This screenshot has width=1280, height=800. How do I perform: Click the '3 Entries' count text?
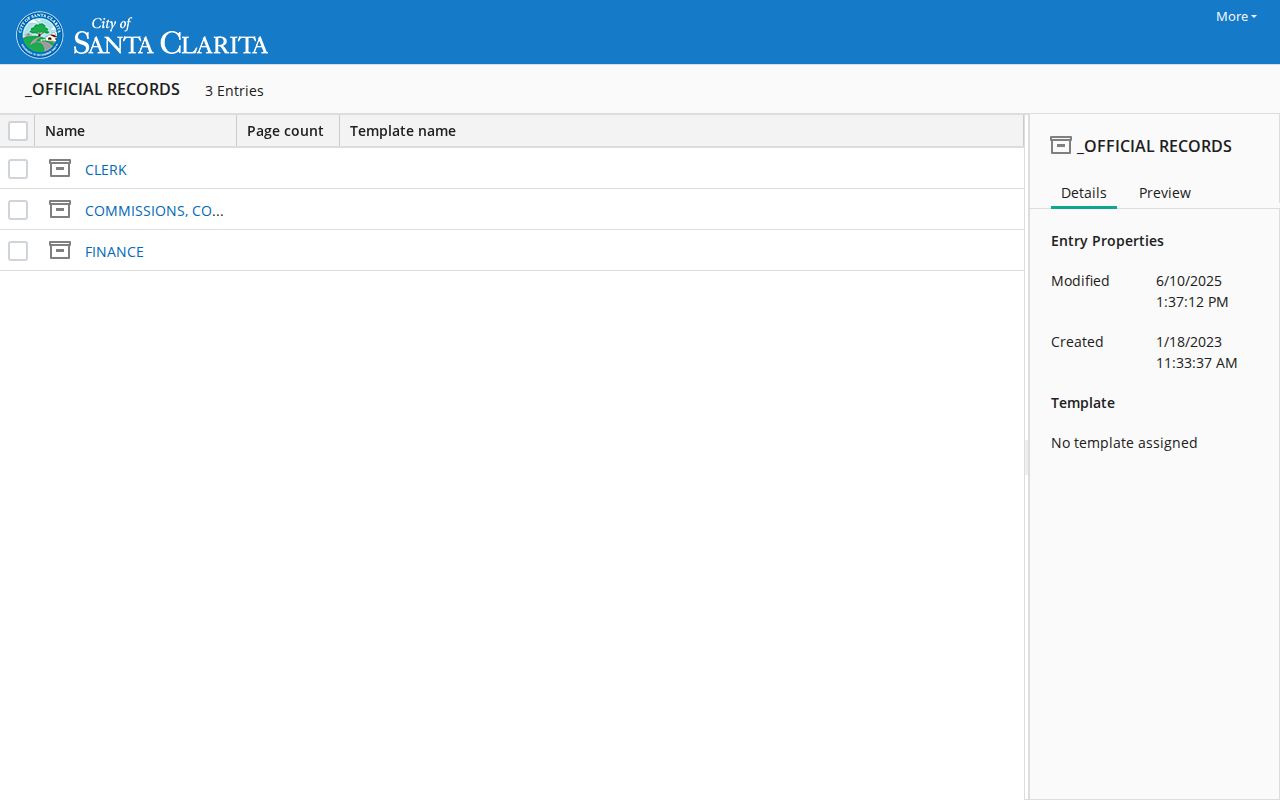point(234,91)
